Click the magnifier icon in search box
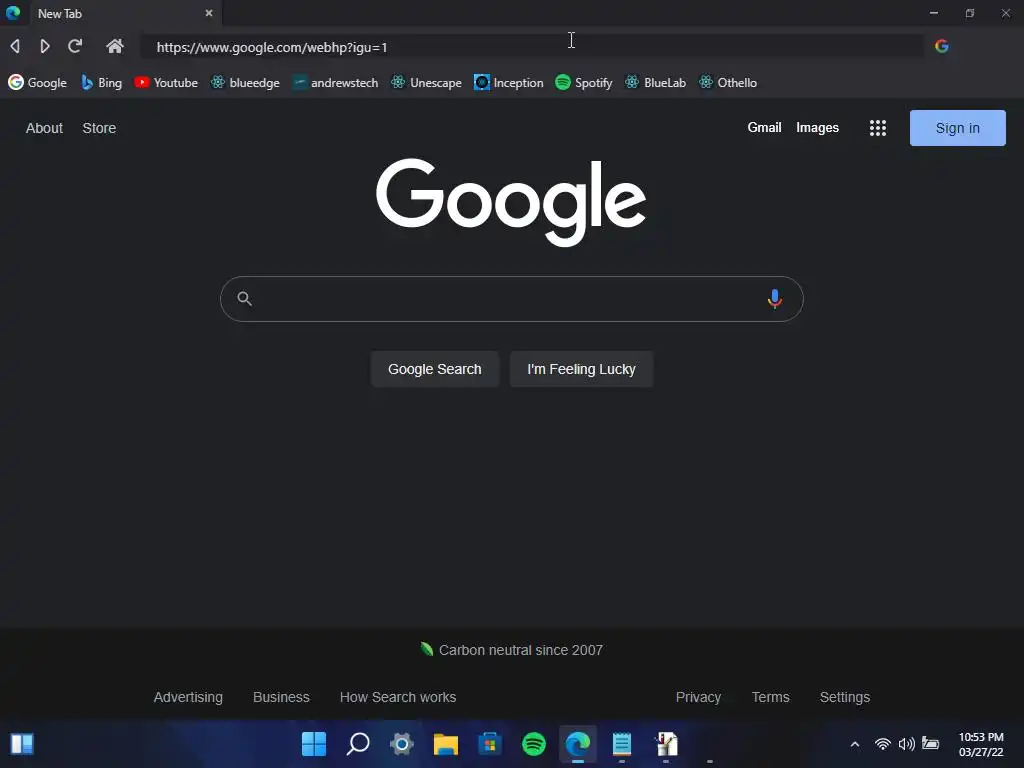Viewport: 1024px width, 768px height. (x=244, y=298)
